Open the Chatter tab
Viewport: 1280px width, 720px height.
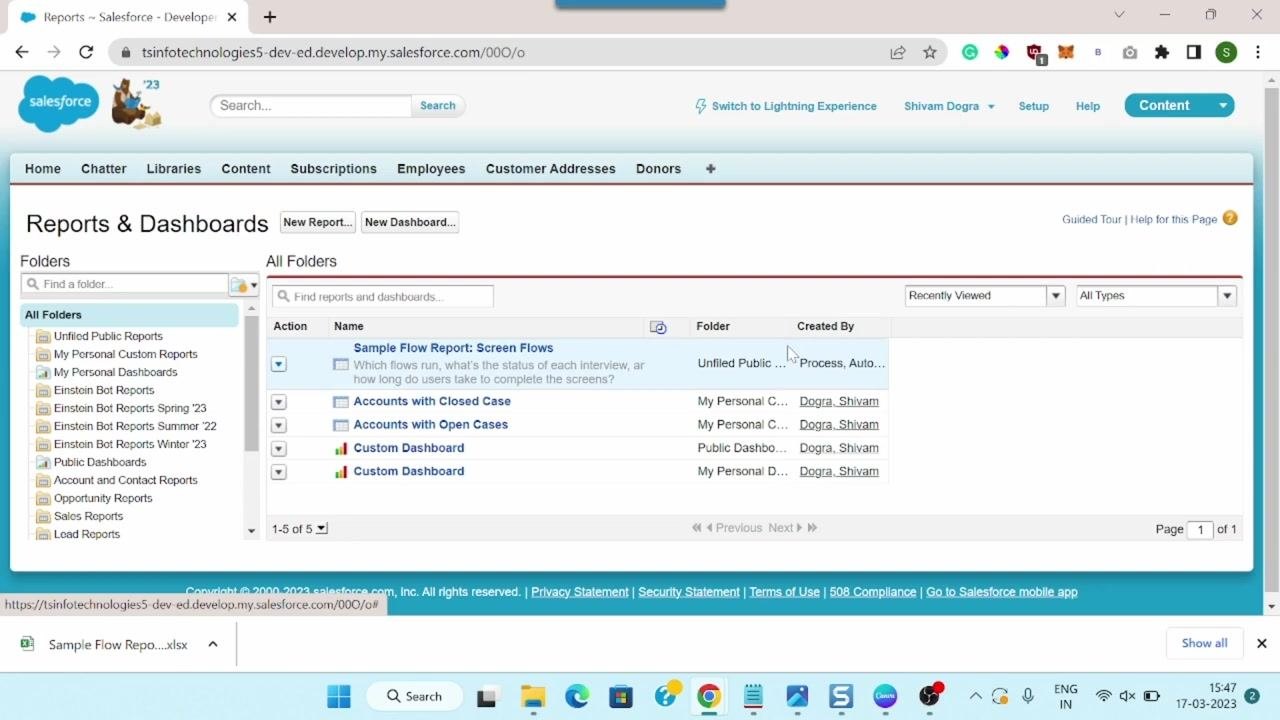[x=104, y=169]
